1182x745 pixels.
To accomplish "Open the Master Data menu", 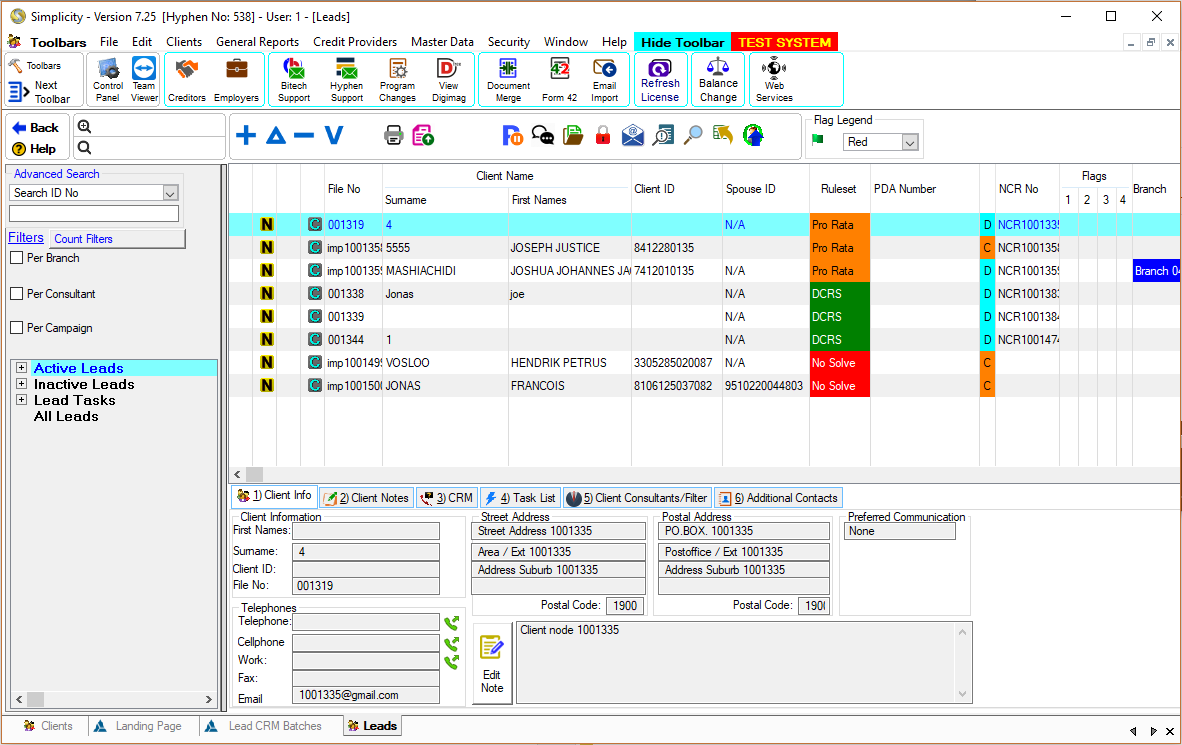I will tap(442, 42).
